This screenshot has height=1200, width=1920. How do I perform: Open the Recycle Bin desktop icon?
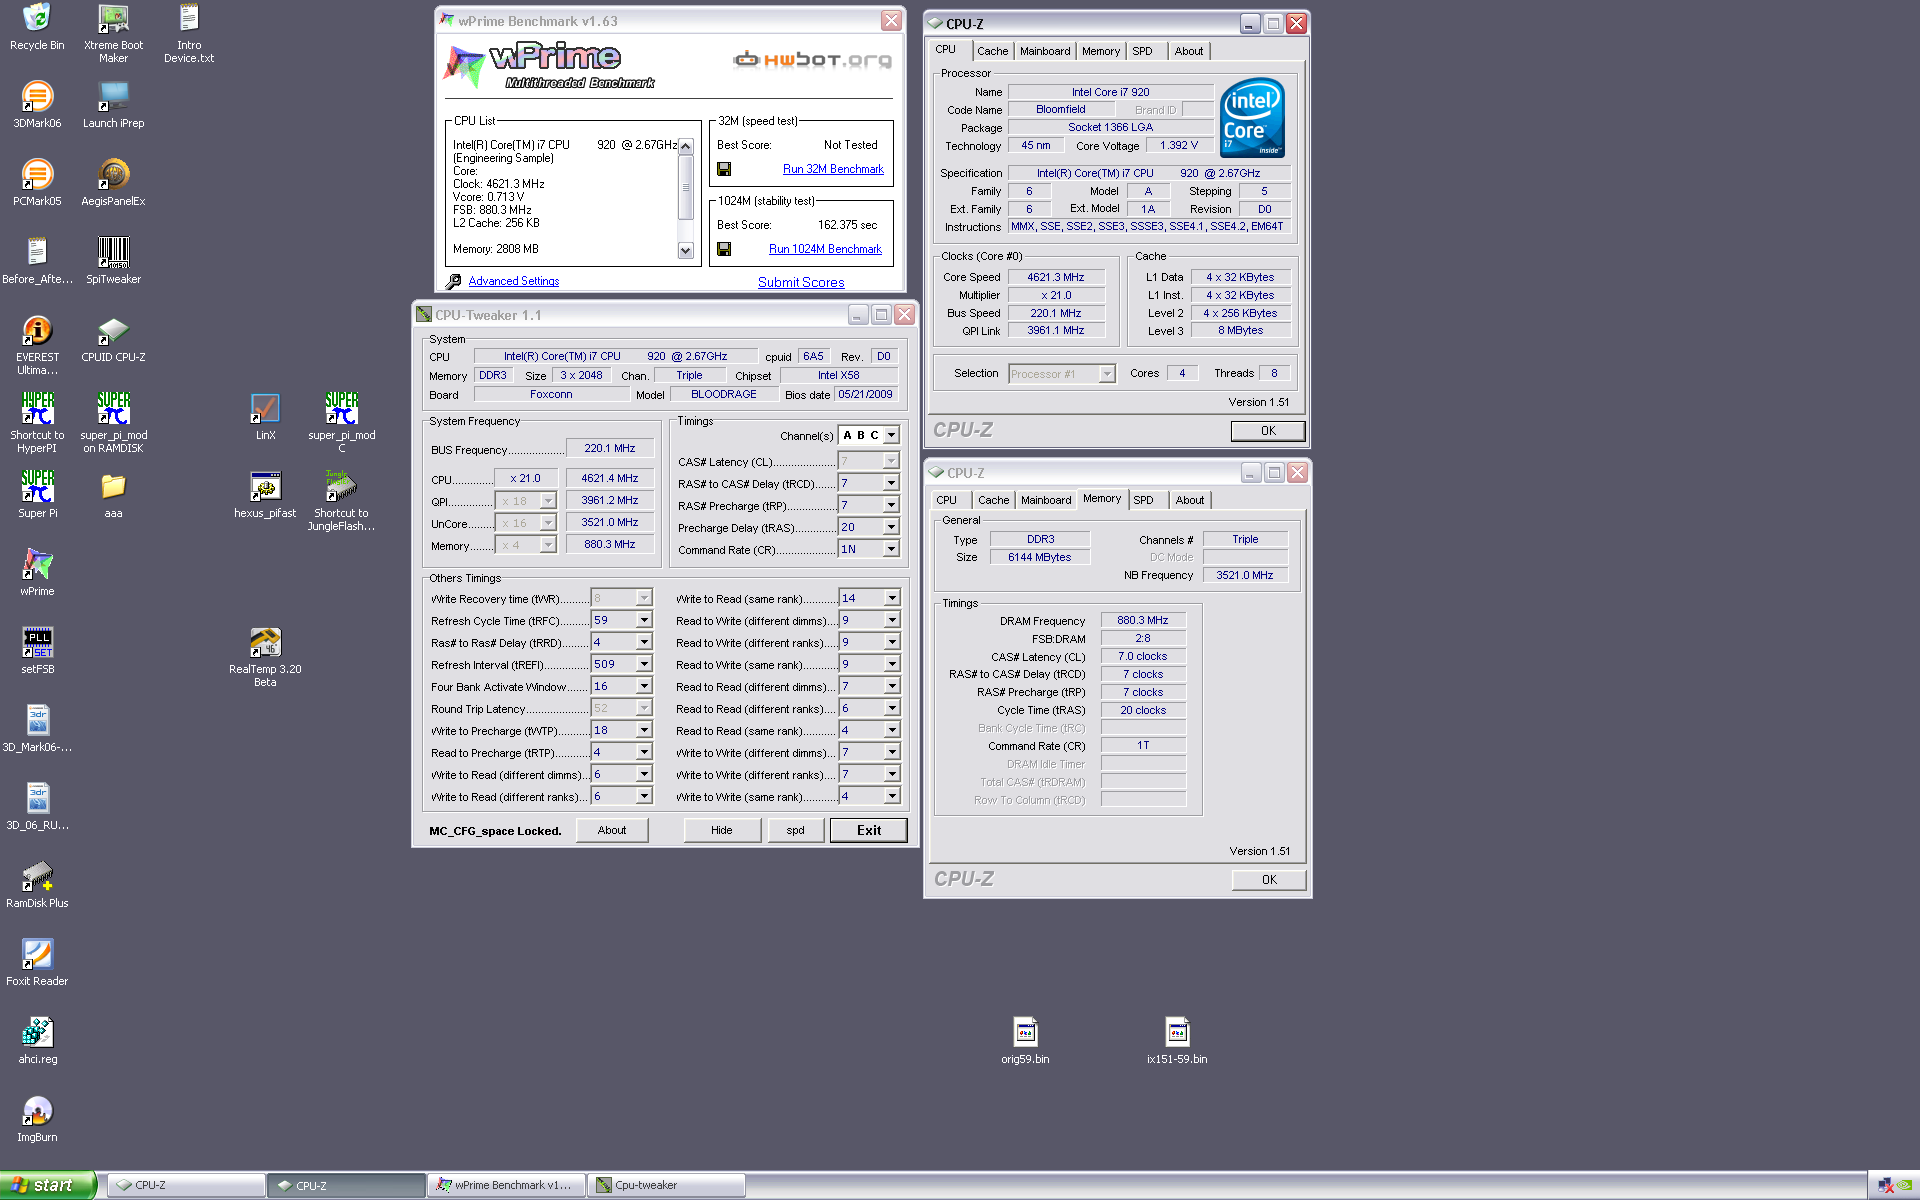(37, 27)
